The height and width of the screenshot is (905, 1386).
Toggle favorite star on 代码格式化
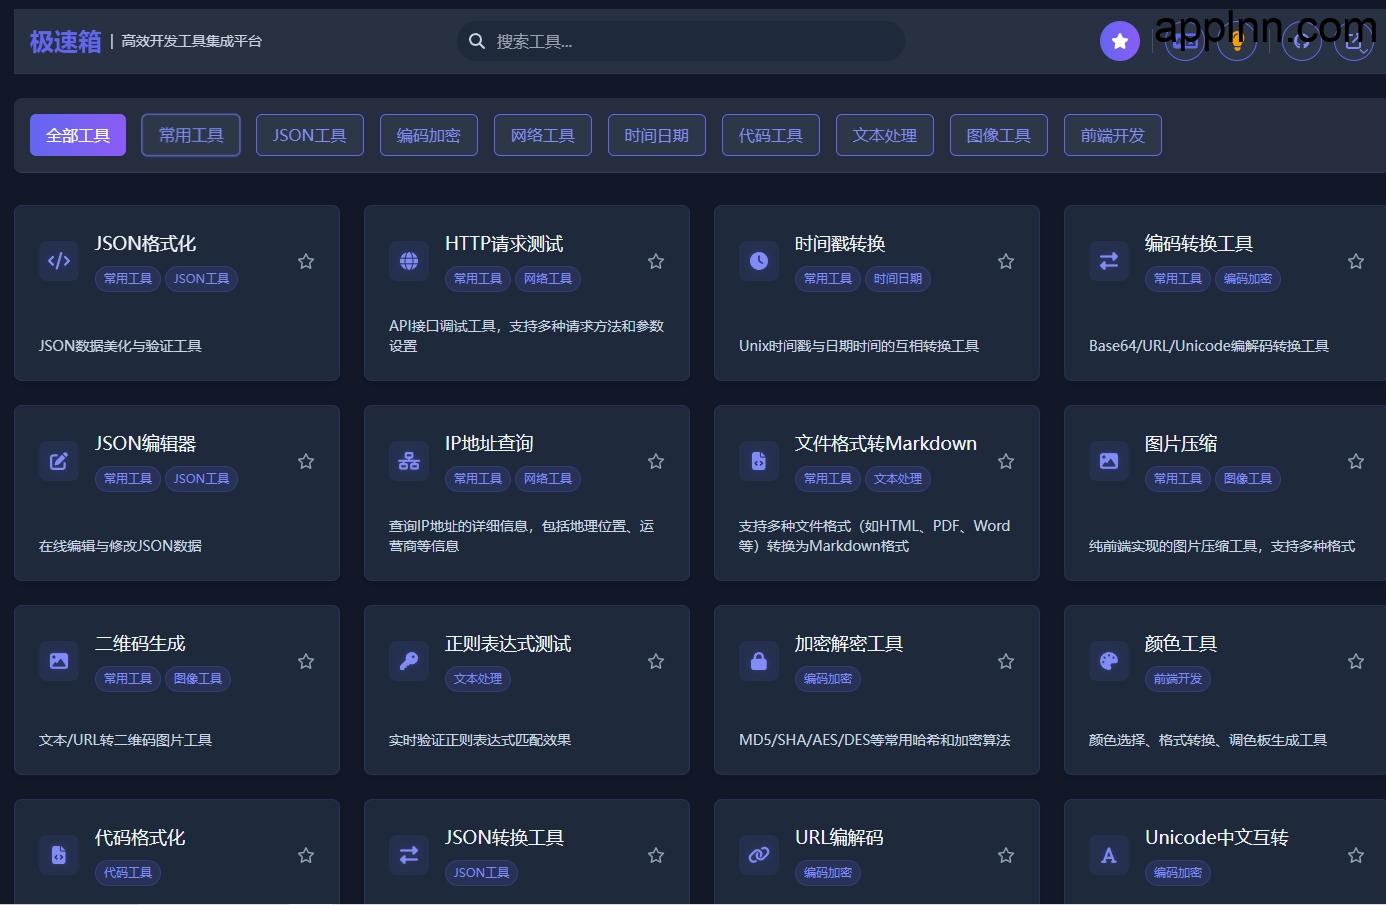(x=306, y=855)
